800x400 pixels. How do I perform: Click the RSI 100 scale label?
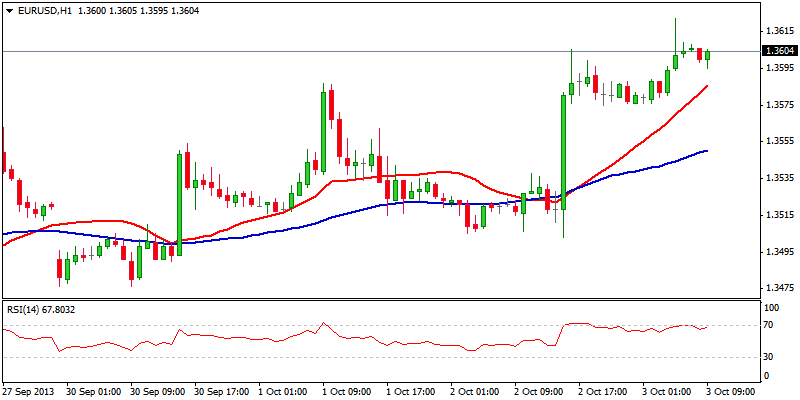click(x=773, y=308)
